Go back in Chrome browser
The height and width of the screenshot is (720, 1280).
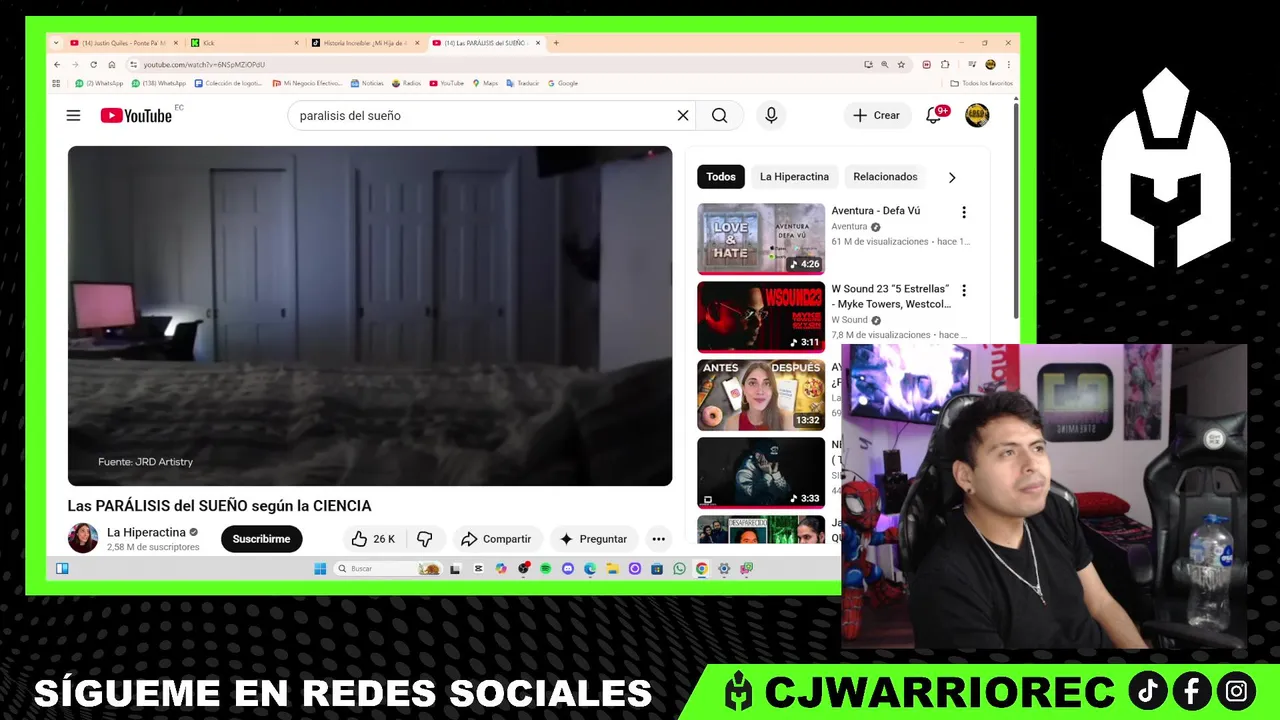pos(57,64)
